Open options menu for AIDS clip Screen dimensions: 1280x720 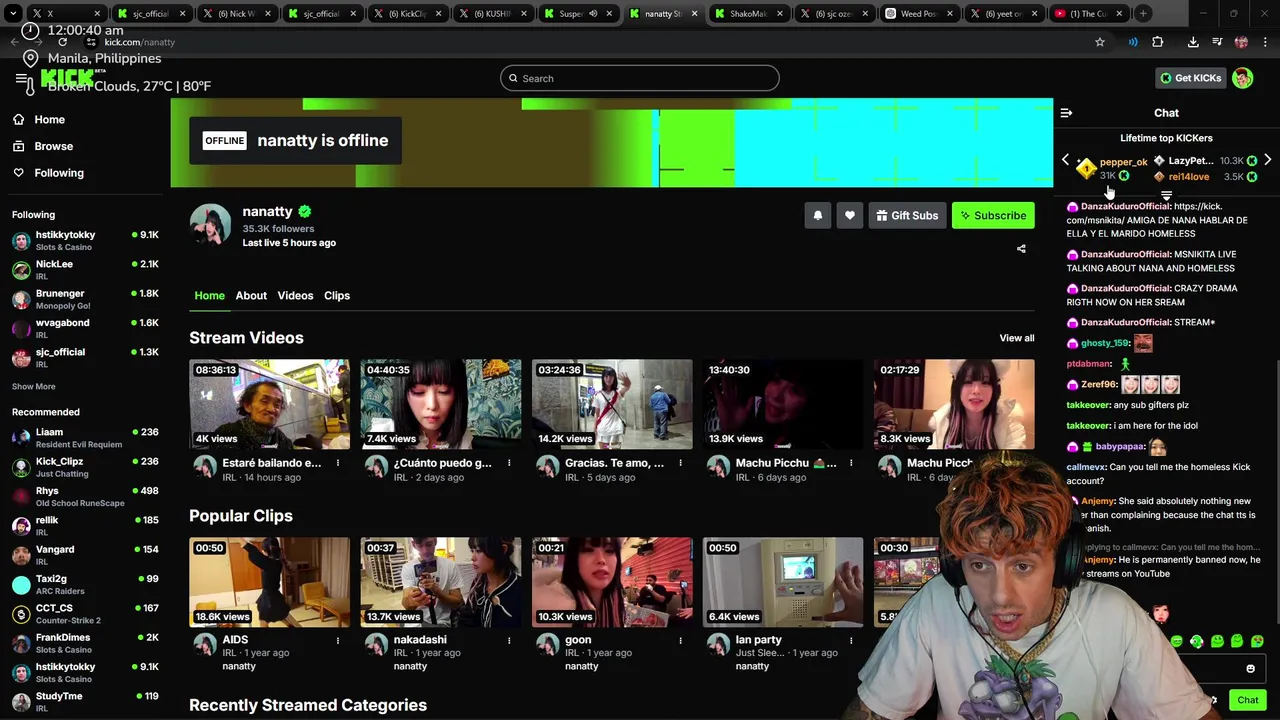click(x=338, y=640)
